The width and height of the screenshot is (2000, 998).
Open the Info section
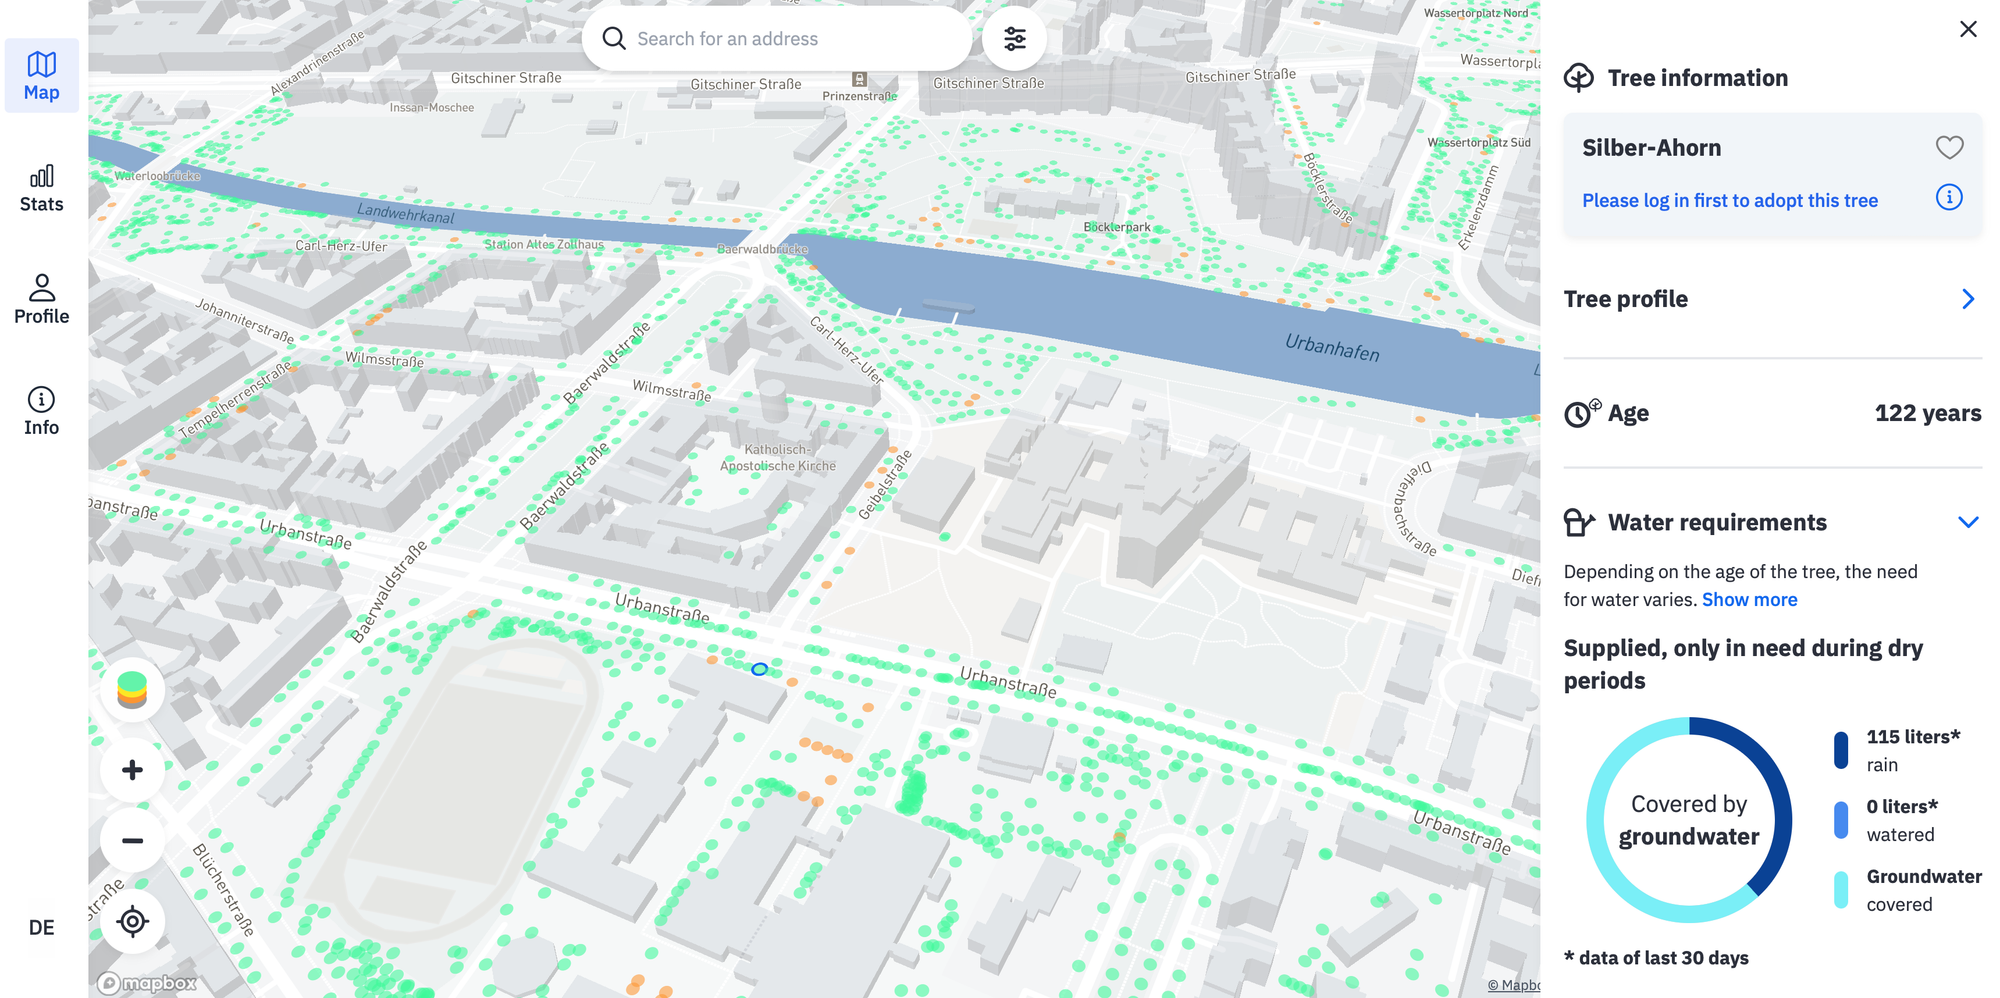coord(41,409)
